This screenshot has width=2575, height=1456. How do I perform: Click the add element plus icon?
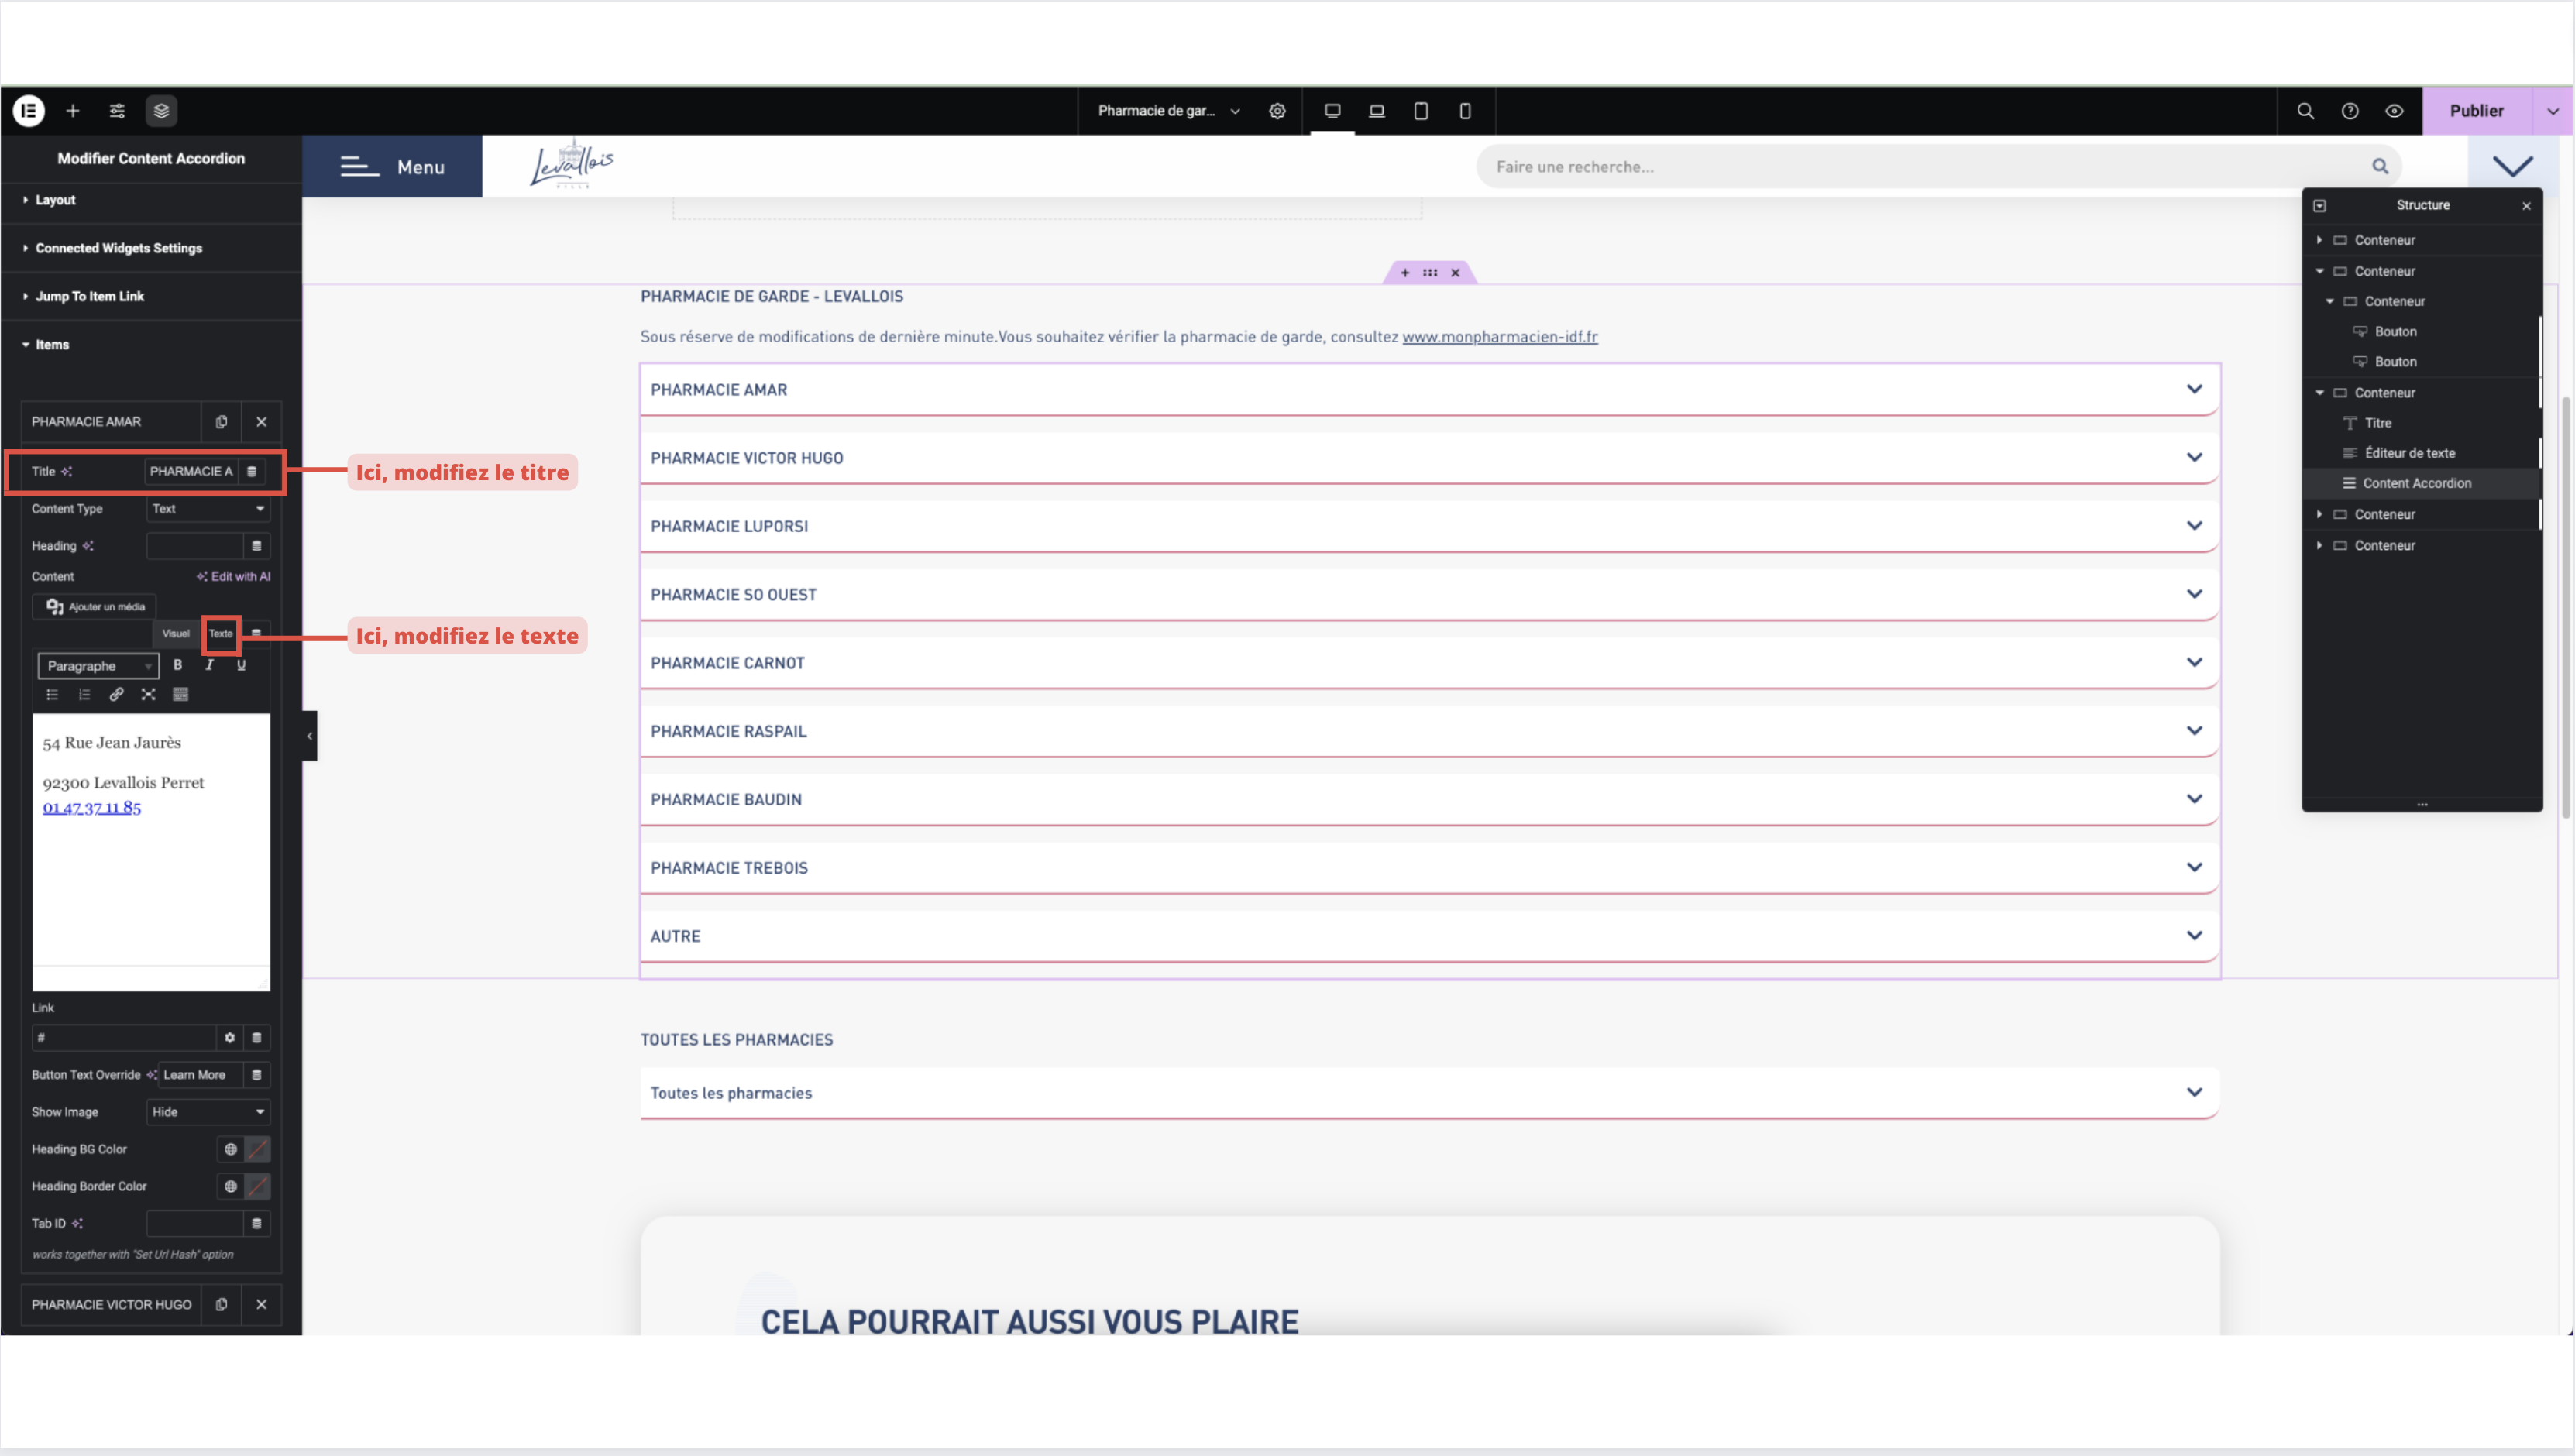click(x=73, y=111)
